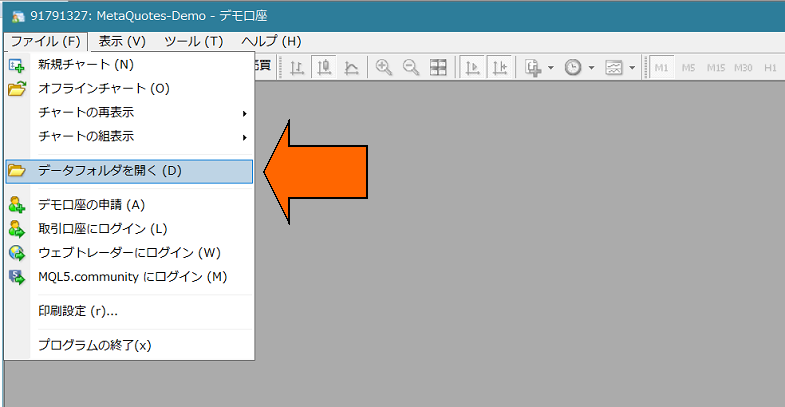Select the M30 timeframe button
Screen dimensions: 785x407
[x=743, y=67]
